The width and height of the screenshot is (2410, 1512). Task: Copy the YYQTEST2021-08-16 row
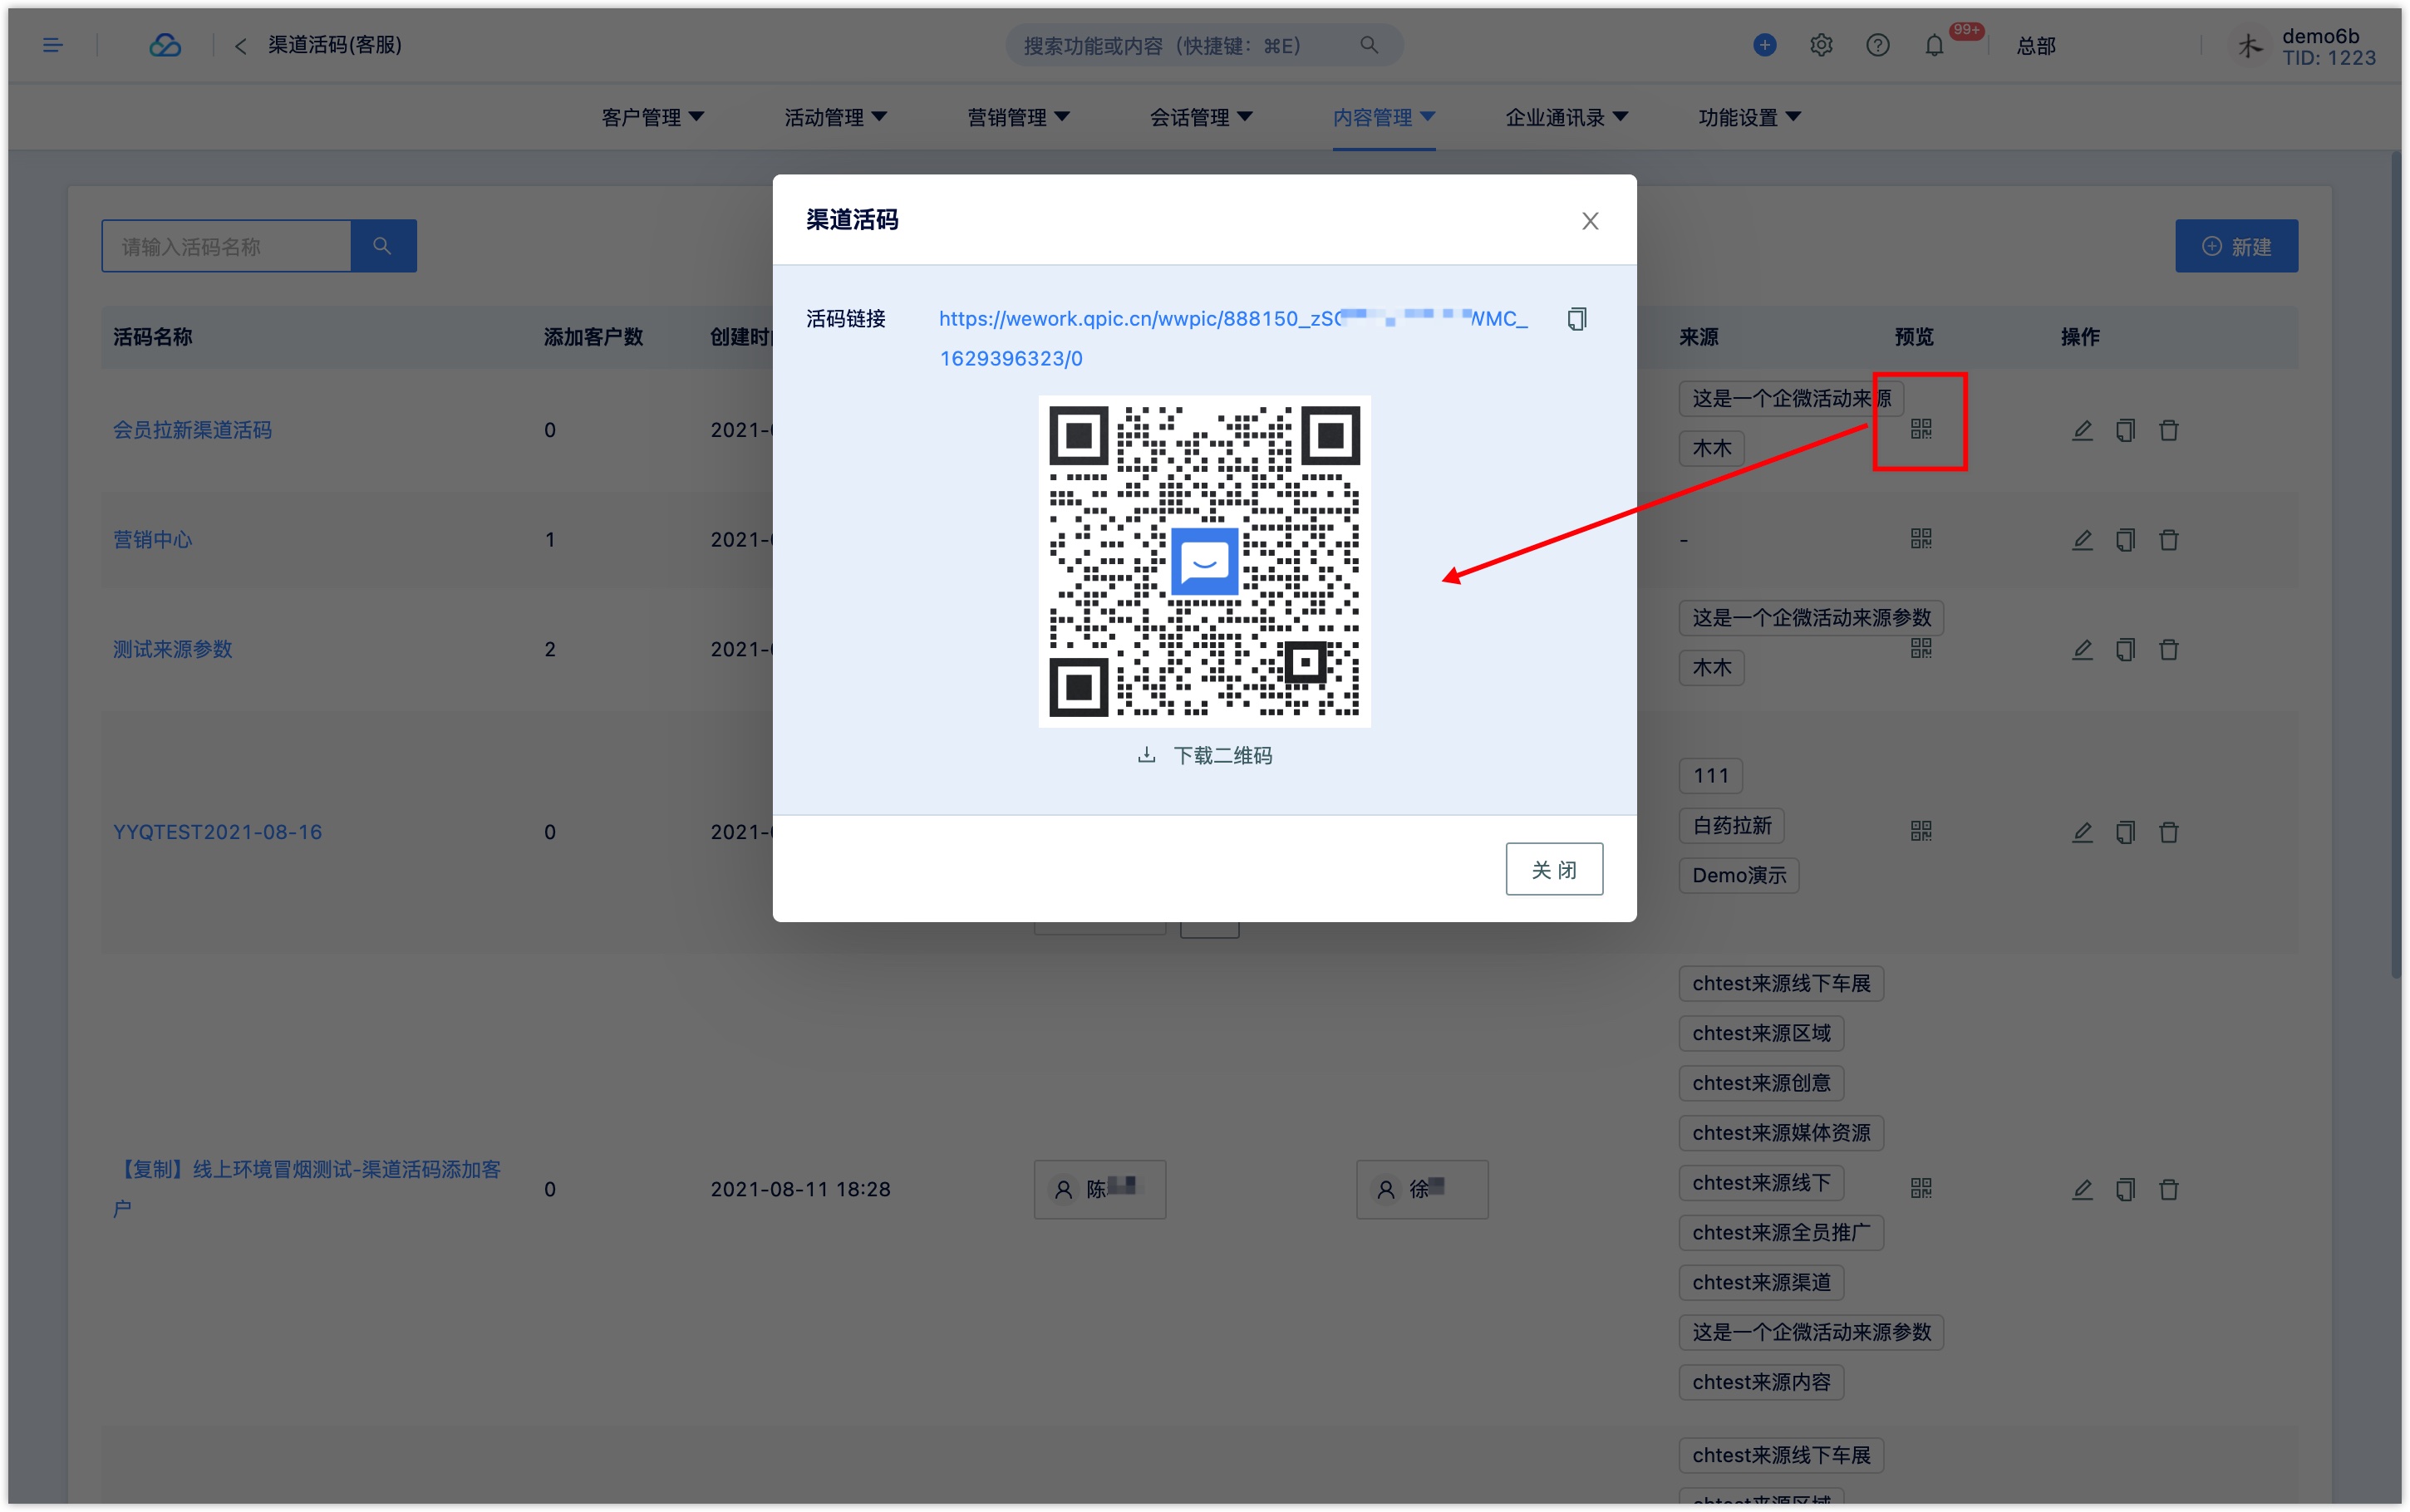point(2125,832)
